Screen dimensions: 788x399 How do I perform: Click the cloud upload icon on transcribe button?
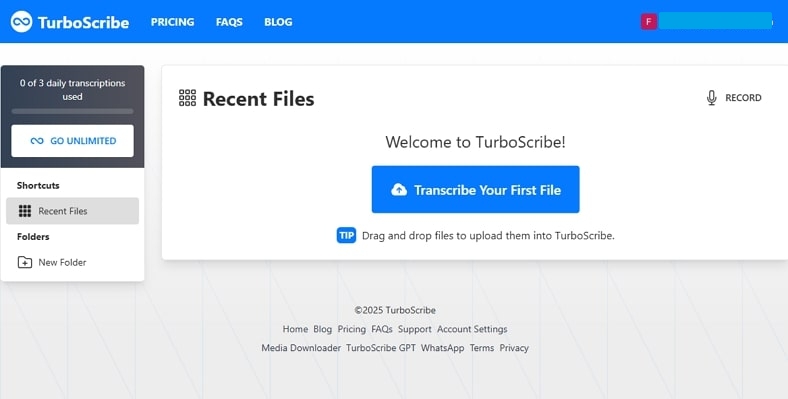click(399, 190)
